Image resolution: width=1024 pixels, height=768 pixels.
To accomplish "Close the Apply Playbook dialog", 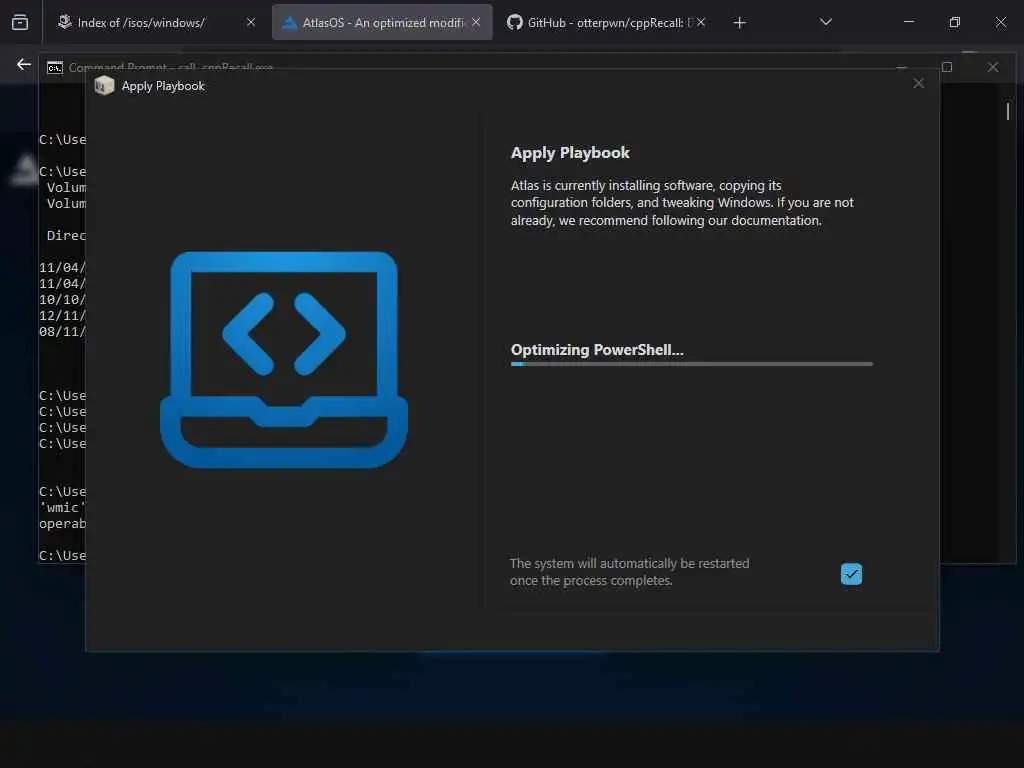I will [x=918, y=84].
